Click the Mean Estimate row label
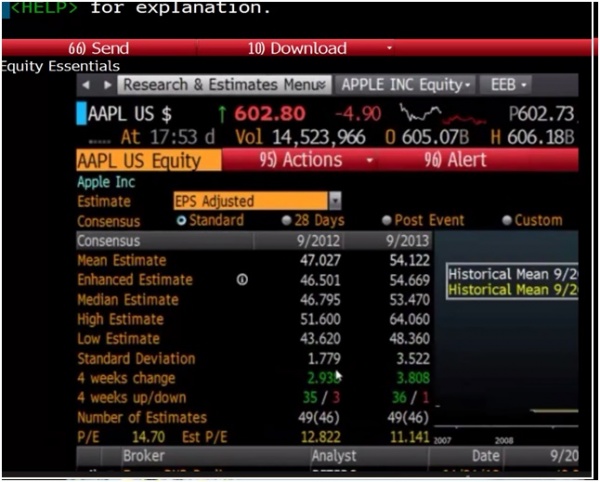 coord(122,261)
